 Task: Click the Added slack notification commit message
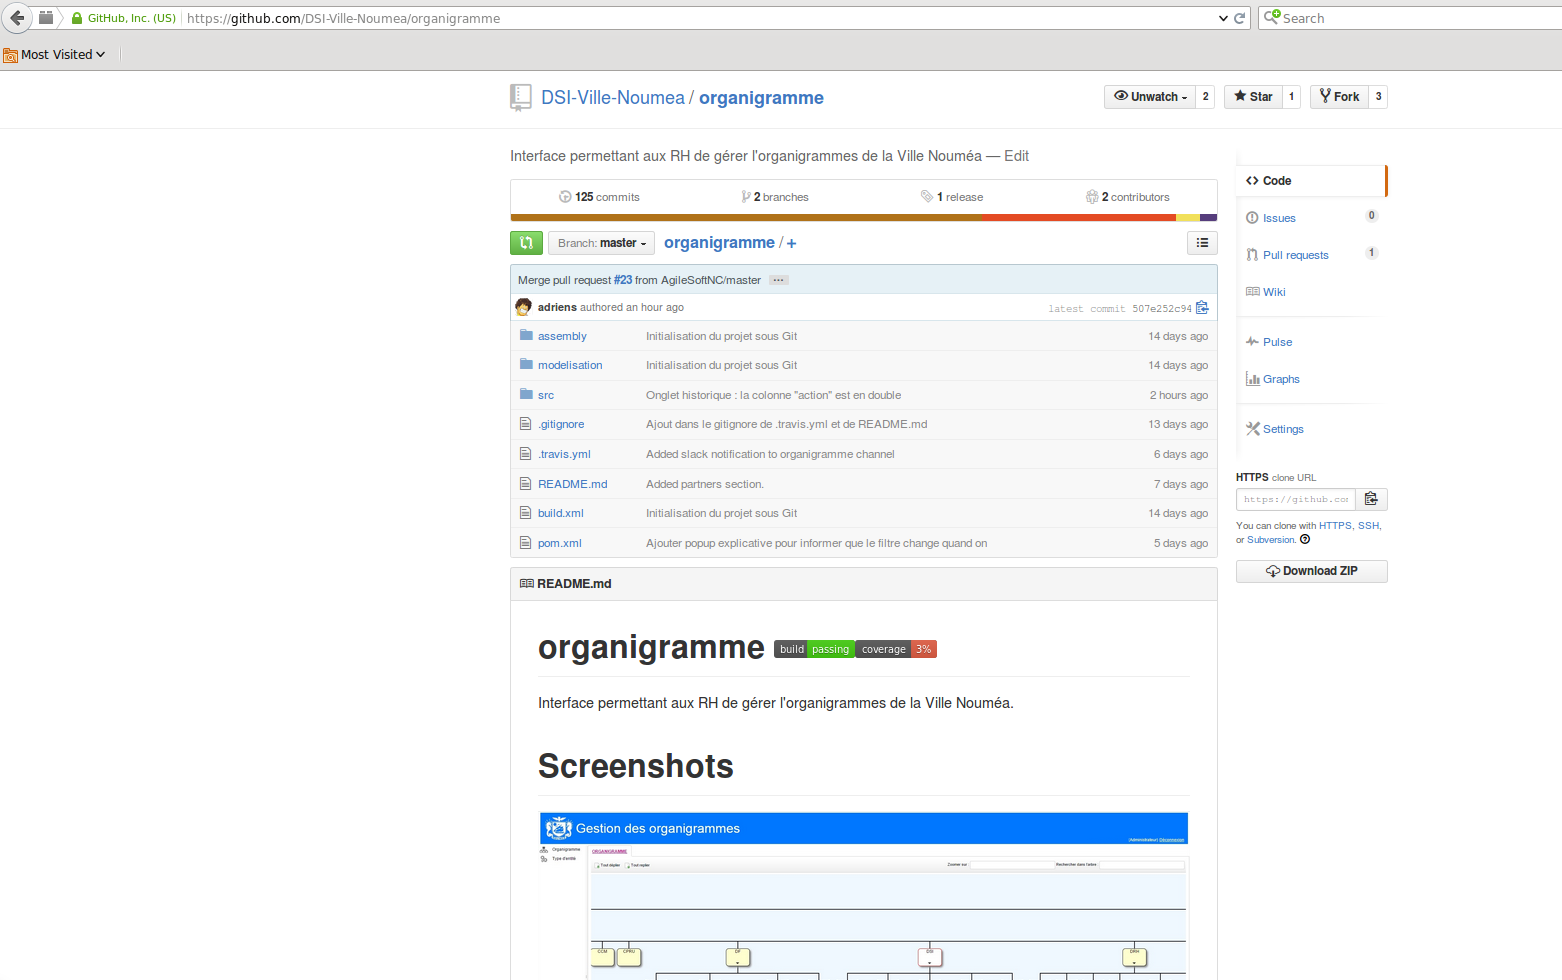pos(770,454)
